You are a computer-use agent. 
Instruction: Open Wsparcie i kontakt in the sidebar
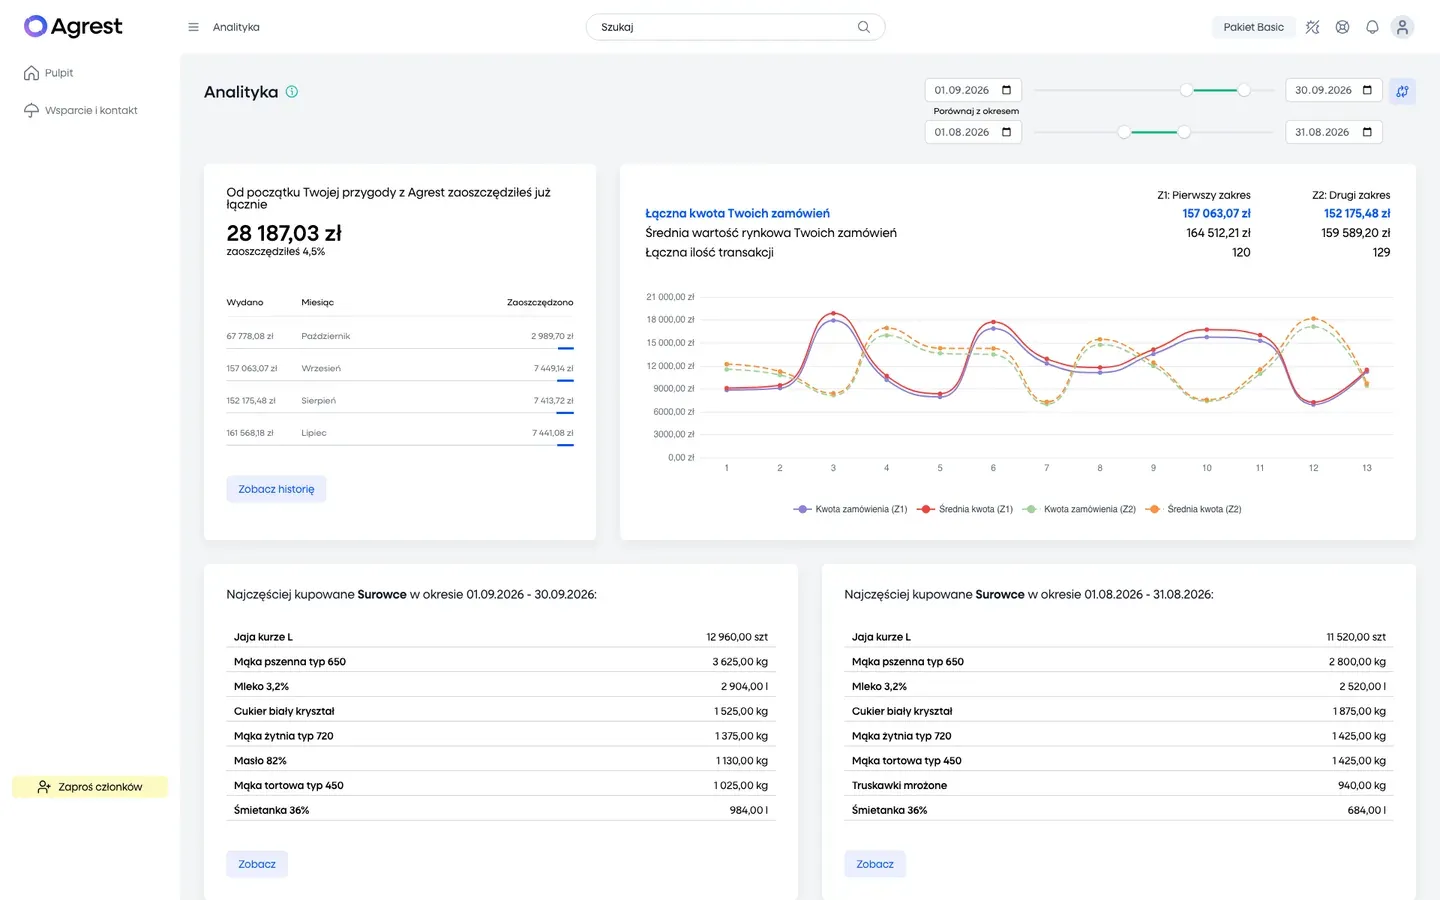(80, 110)
